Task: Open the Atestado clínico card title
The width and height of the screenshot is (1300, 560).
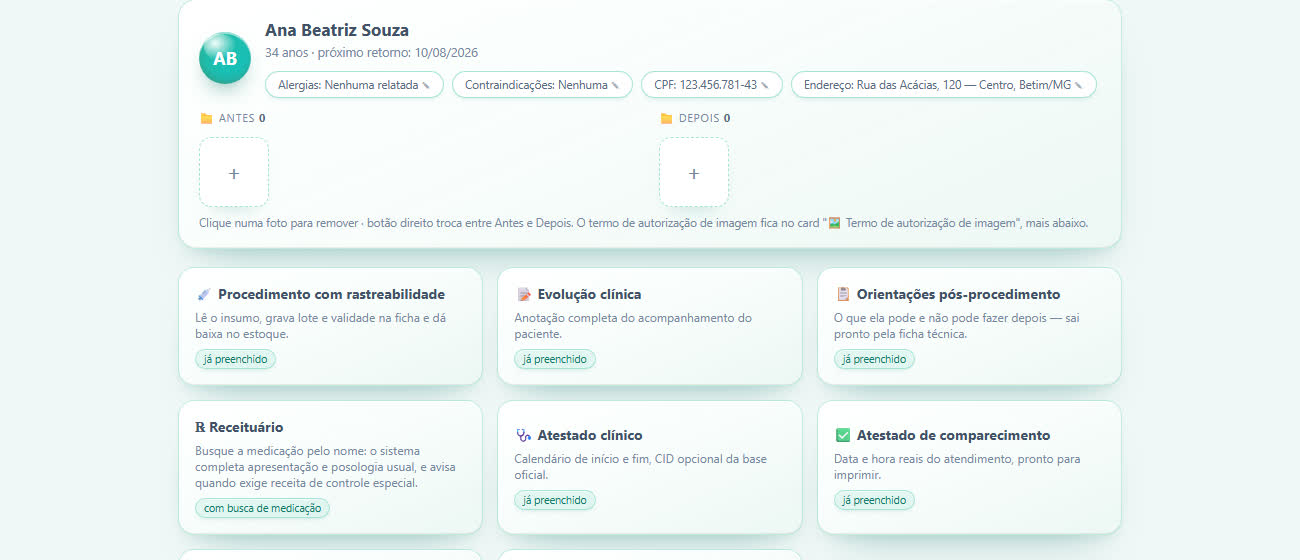Action: 590,435
